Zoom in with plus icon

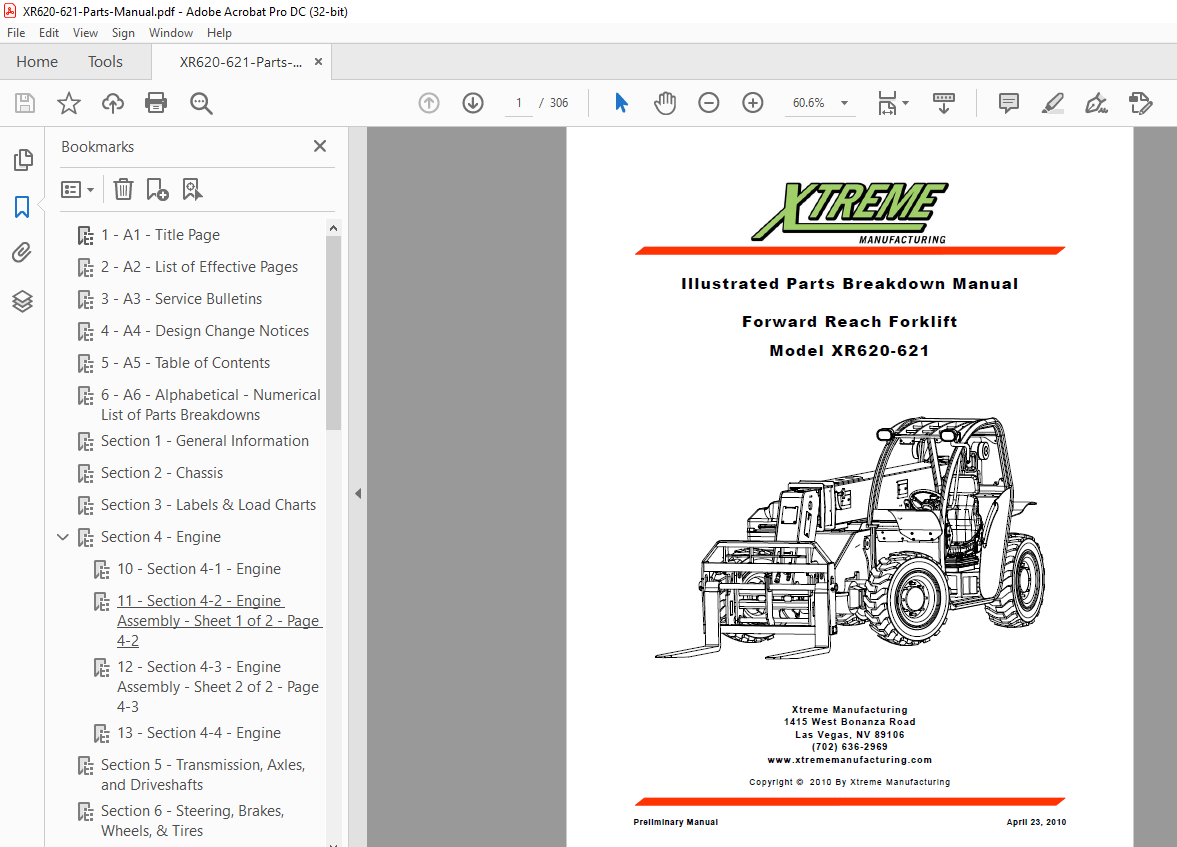tap(752, 103)
